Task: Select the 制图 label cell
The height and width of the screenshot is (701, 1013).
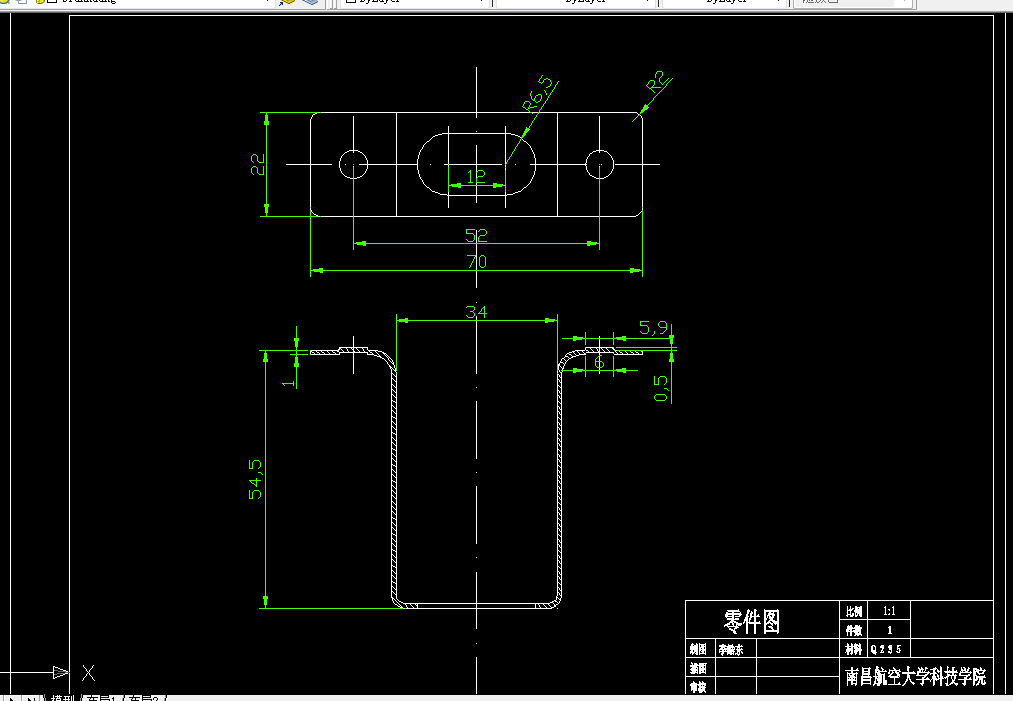Action: (698, 649)
